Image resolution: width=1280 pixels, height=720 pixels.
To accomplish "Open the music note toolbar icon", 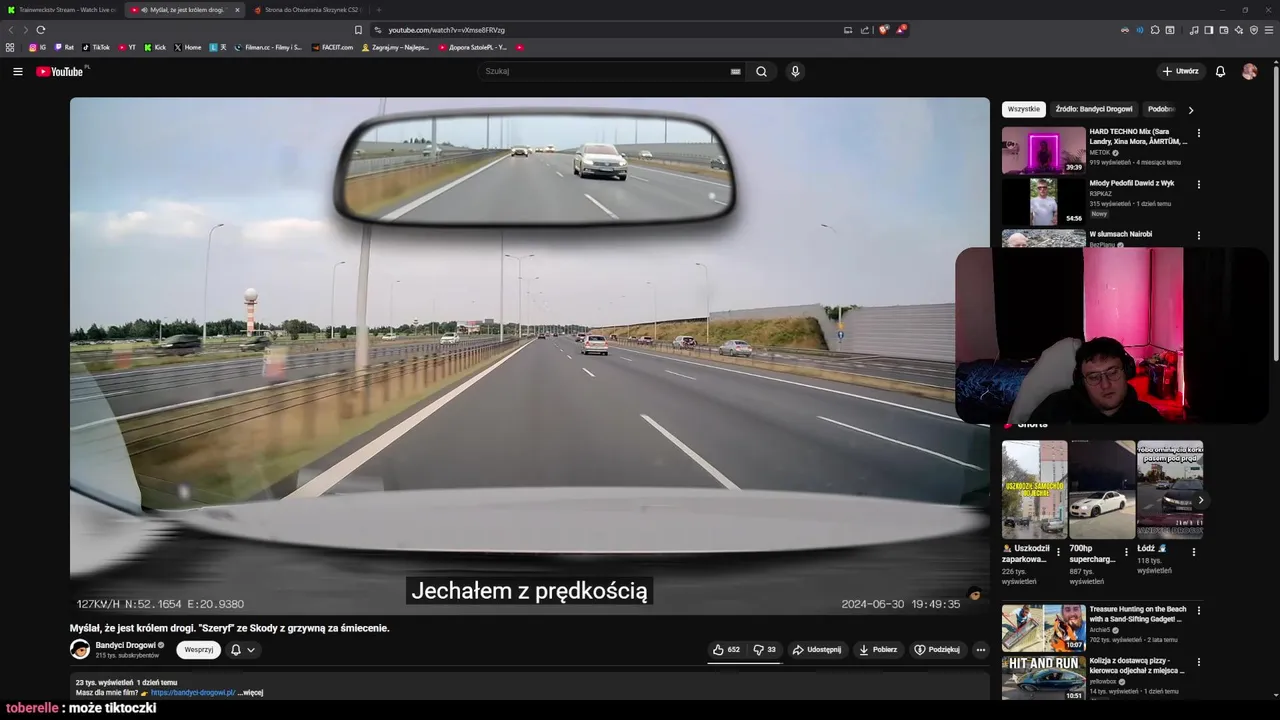I will [x=1194, y=30].
